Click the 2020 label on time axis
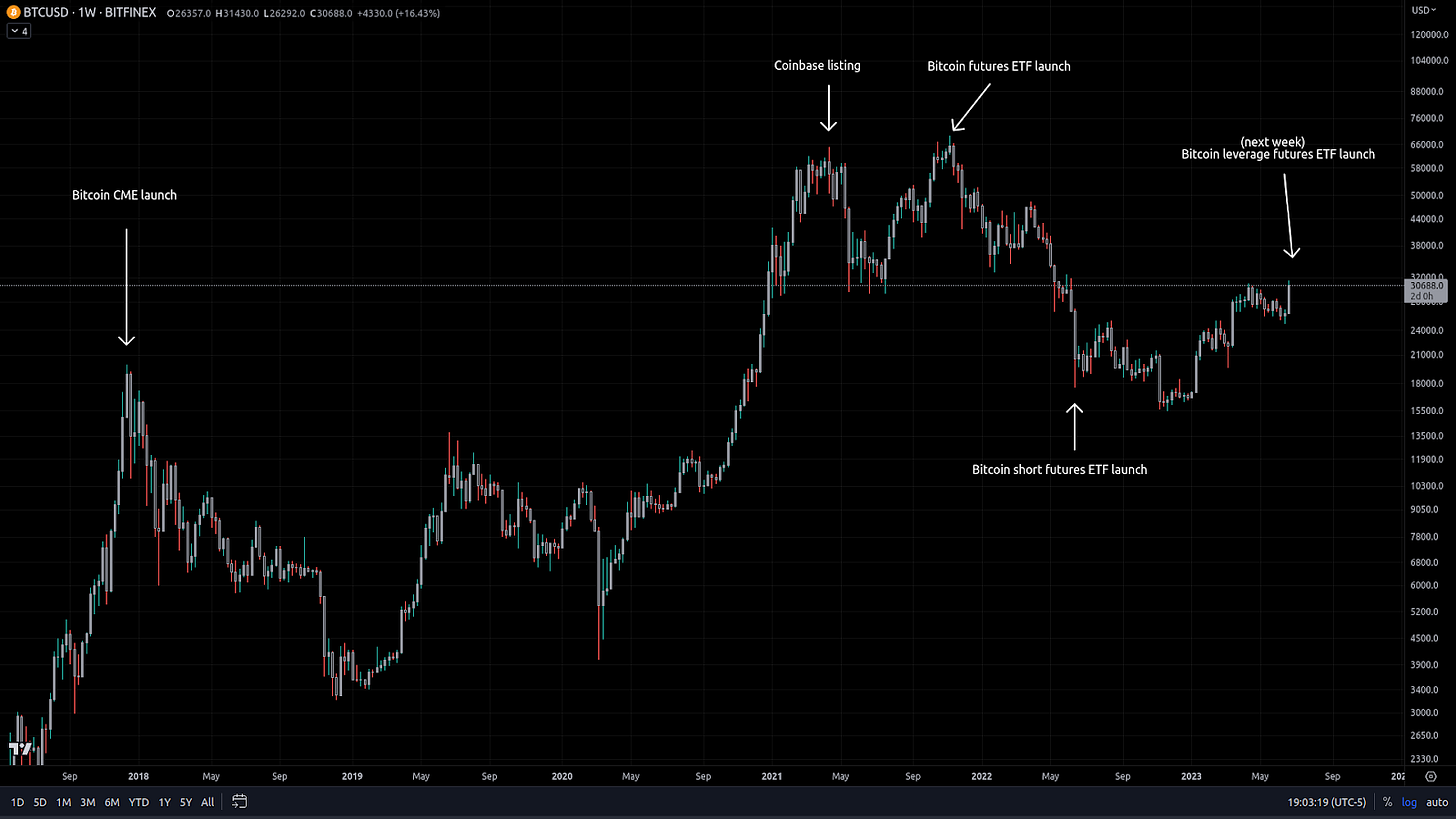1456x819 pixels. tap(562, 776)
